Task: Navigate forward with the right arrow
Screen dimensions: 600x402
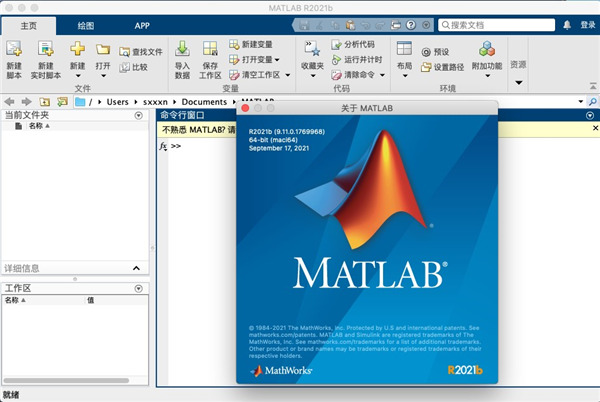Action: [26, 102]
